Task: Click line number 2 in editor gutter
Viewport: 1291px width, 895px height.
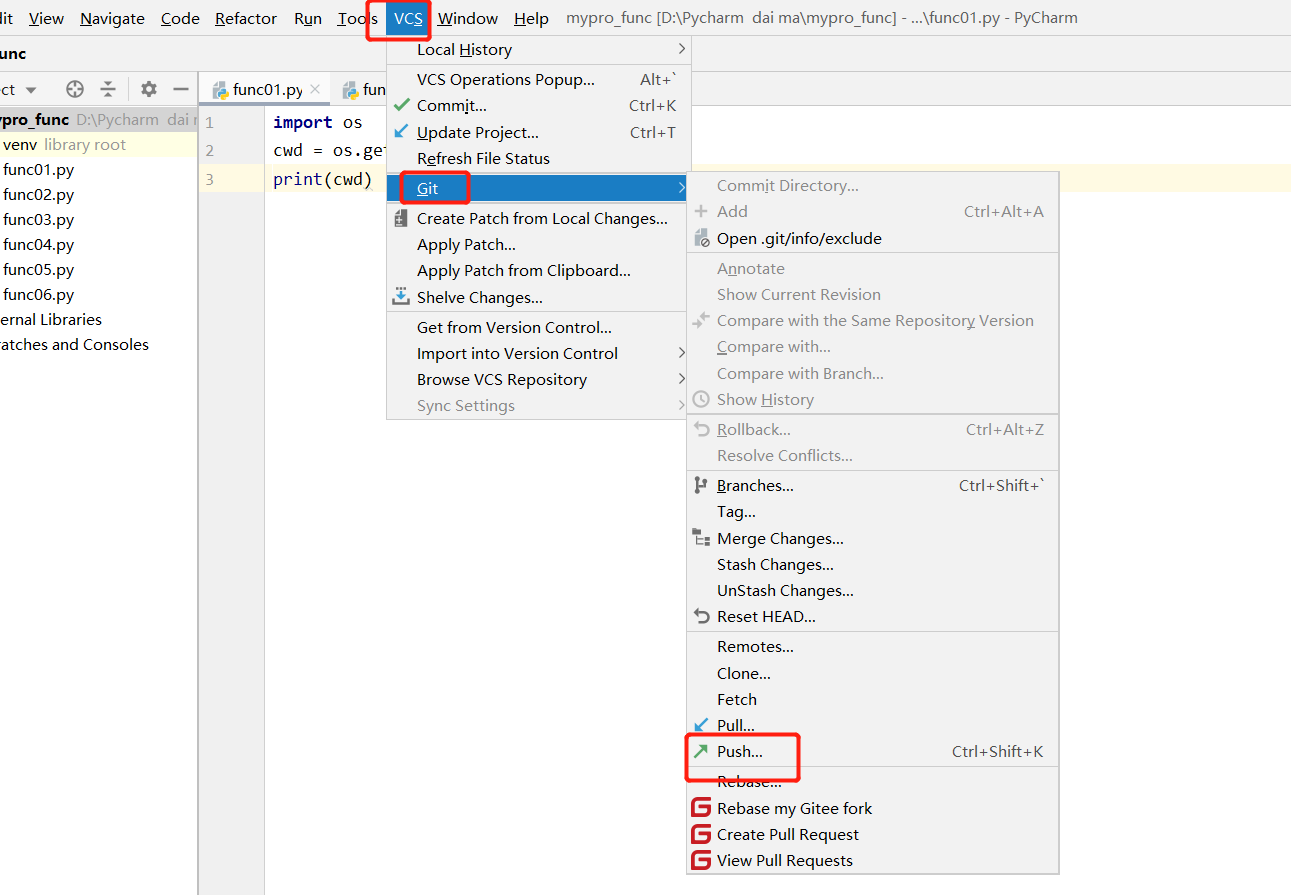Action: coord(209,151)
